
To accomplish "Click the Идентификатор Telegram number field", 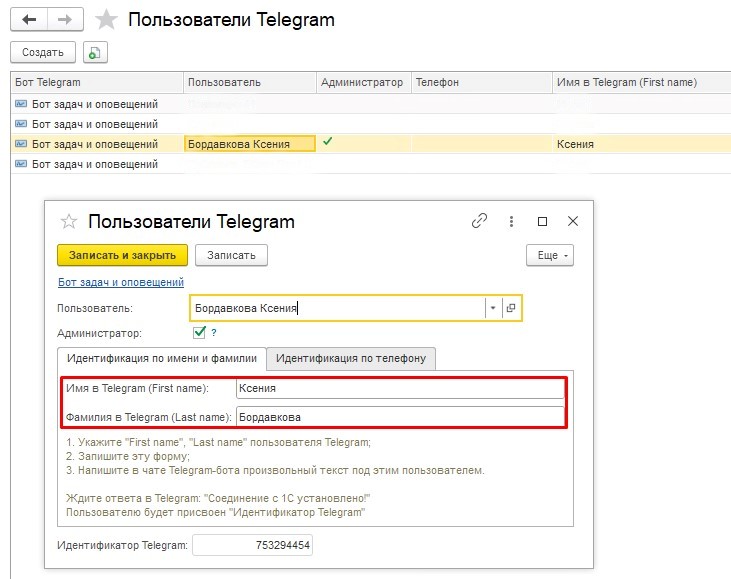I will coord(253,545).
